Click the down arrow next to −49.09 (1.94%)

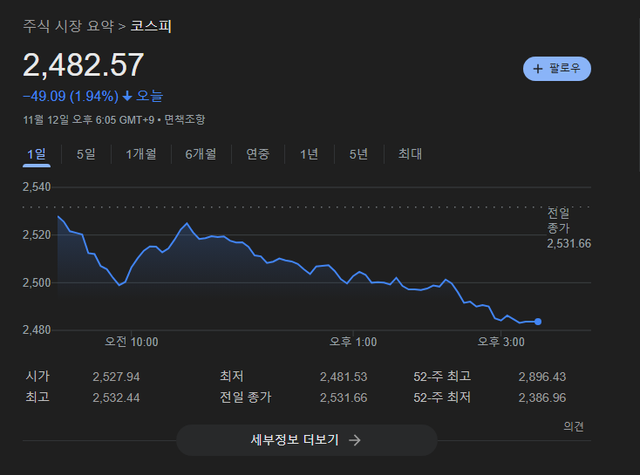point(128,96)
